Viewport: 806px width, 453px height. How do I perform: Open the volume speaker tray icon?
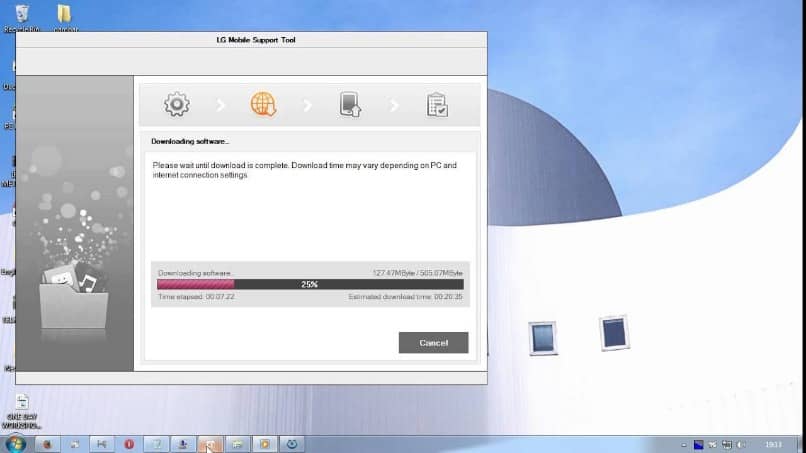click(741, 445)
